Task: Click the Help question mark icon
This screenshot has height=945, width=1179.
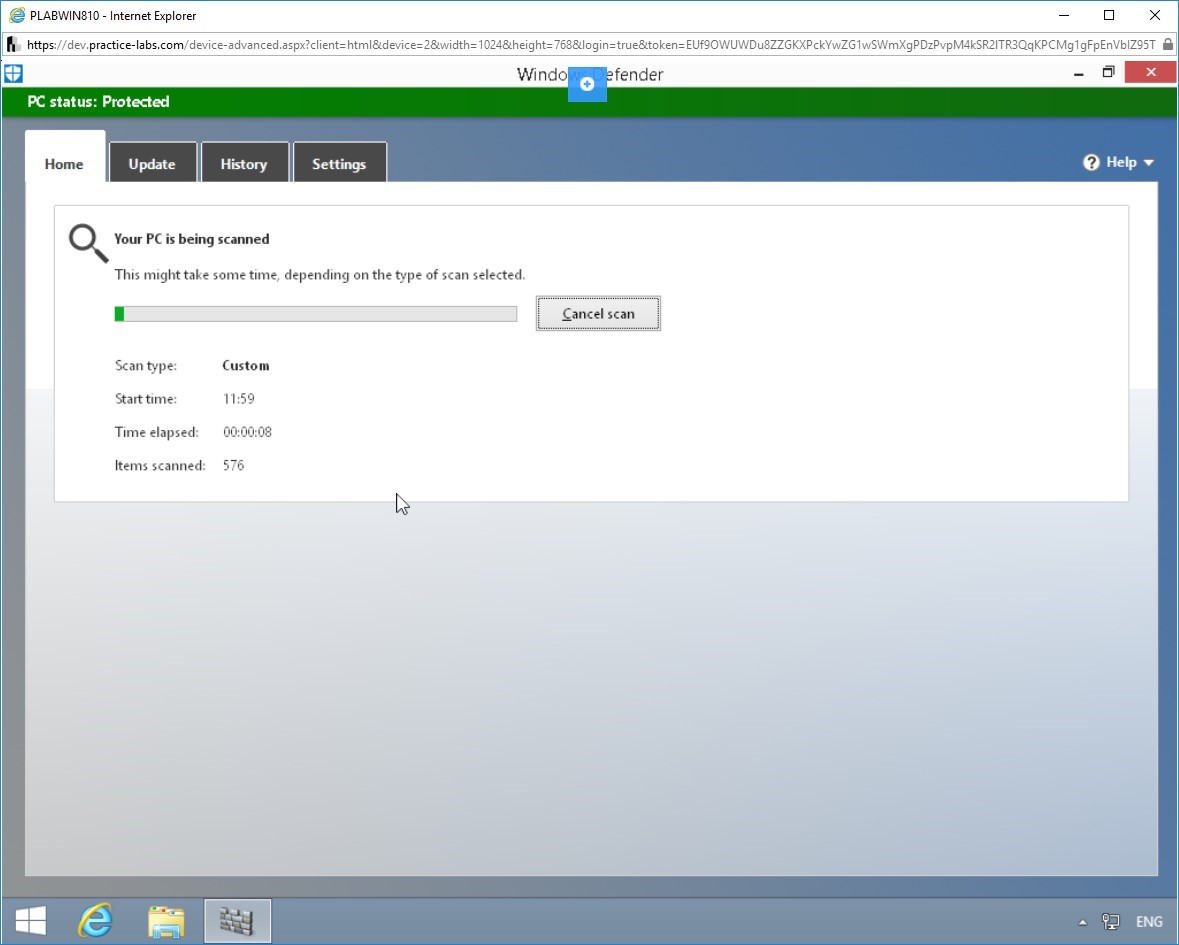Action: (1091, 162)
